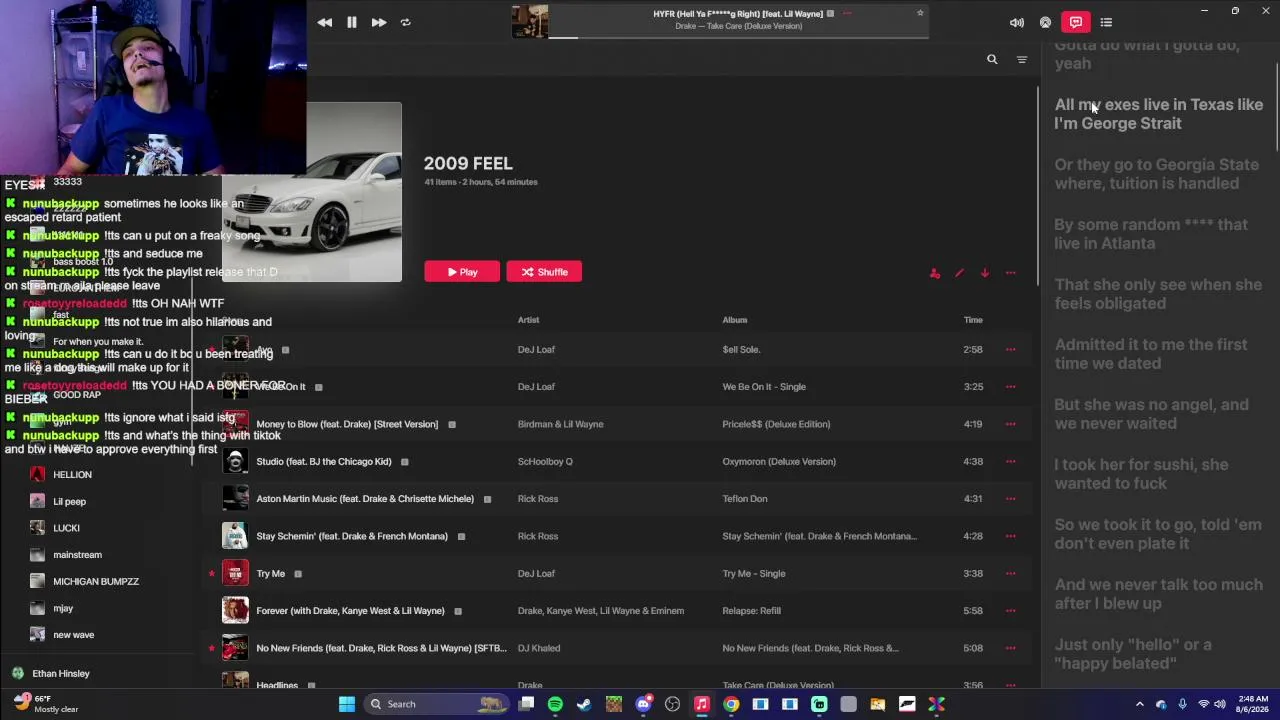Open Steam from the taskbar
The width and height of the screenshot is (1280, 720).
[584, 704]
